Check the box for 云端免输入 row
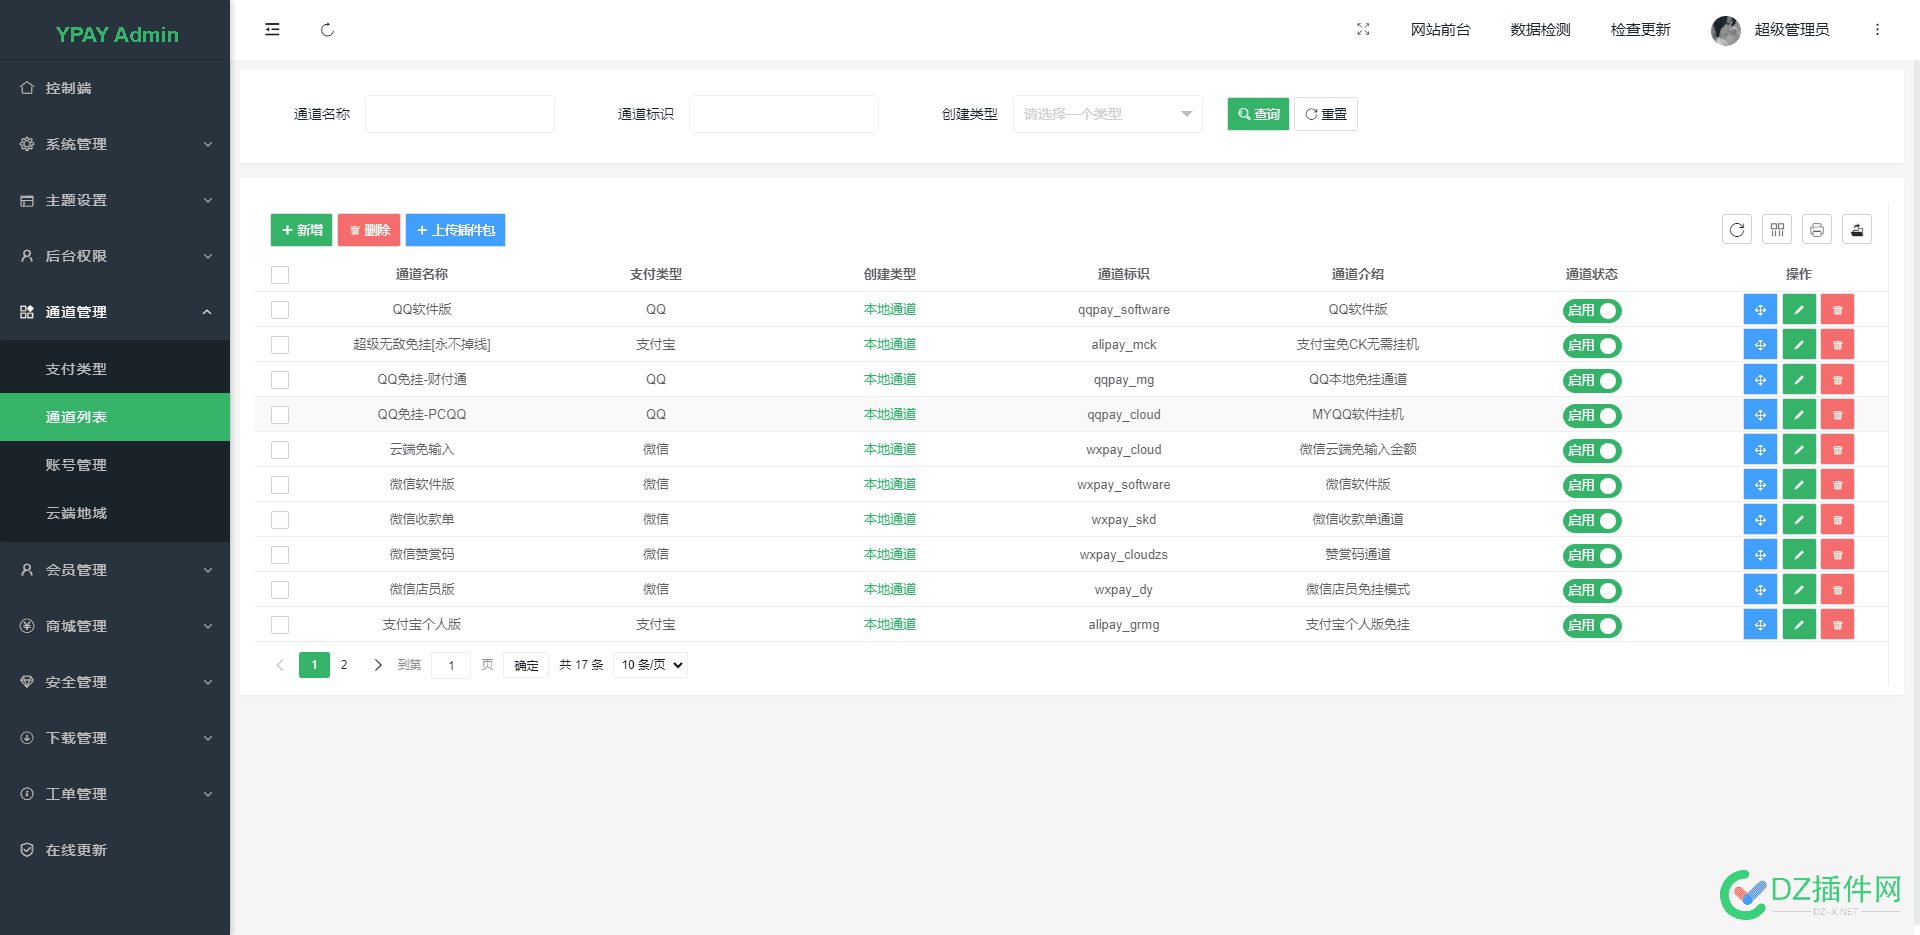Viewport: 1920px width, 935px height. click(x=280, y=450)
